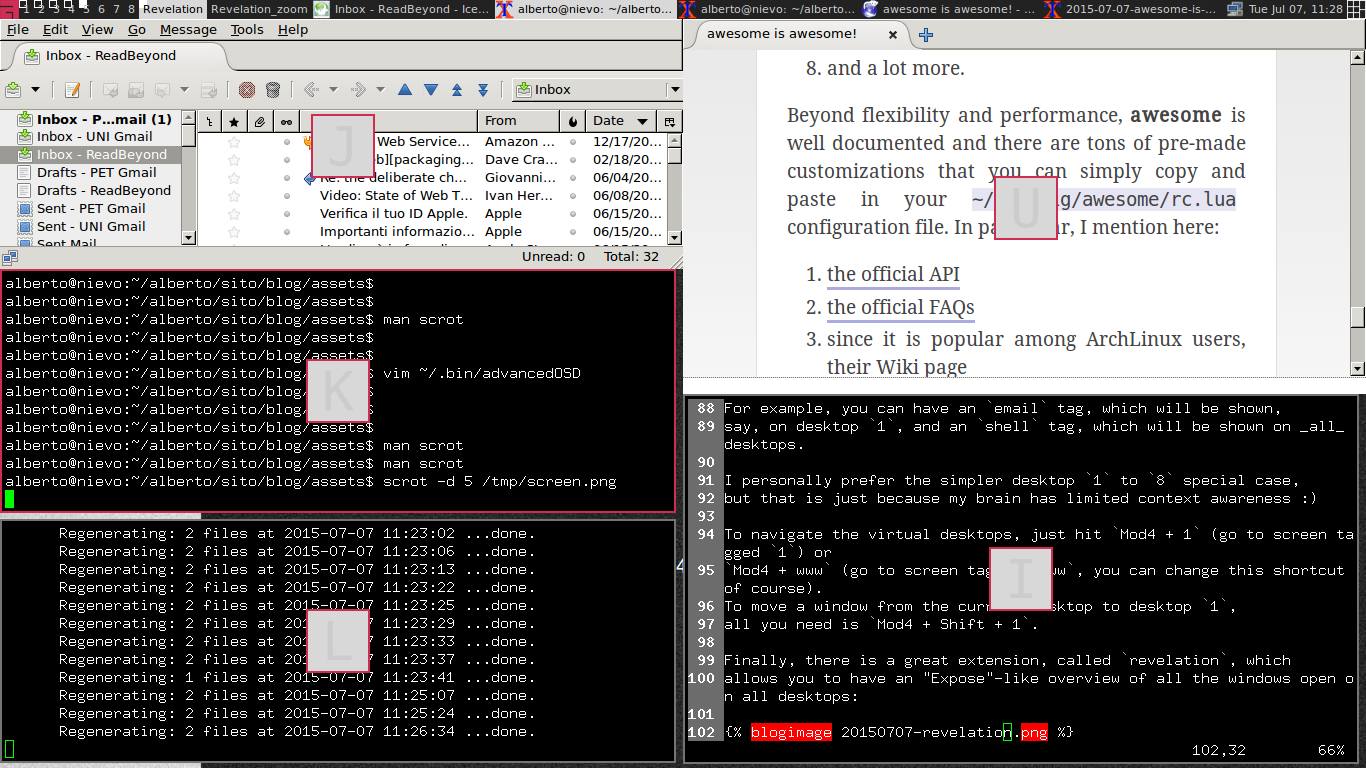The width and height of the screenshot is (1366, 768).
Task: Open the back history dropdown arrow
Action: point(333,90)
